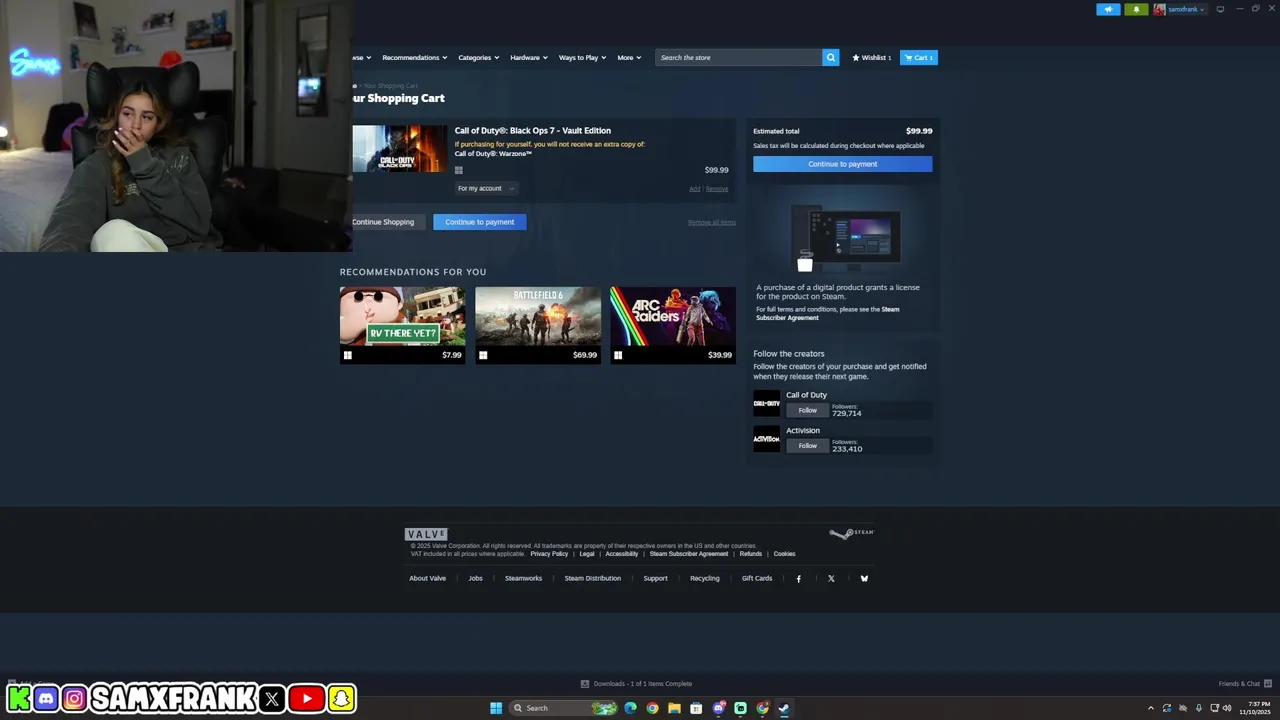Open the 'For my account' purchase dropdown
This screenshot has height=720, width=1280.
click(486, 188)
